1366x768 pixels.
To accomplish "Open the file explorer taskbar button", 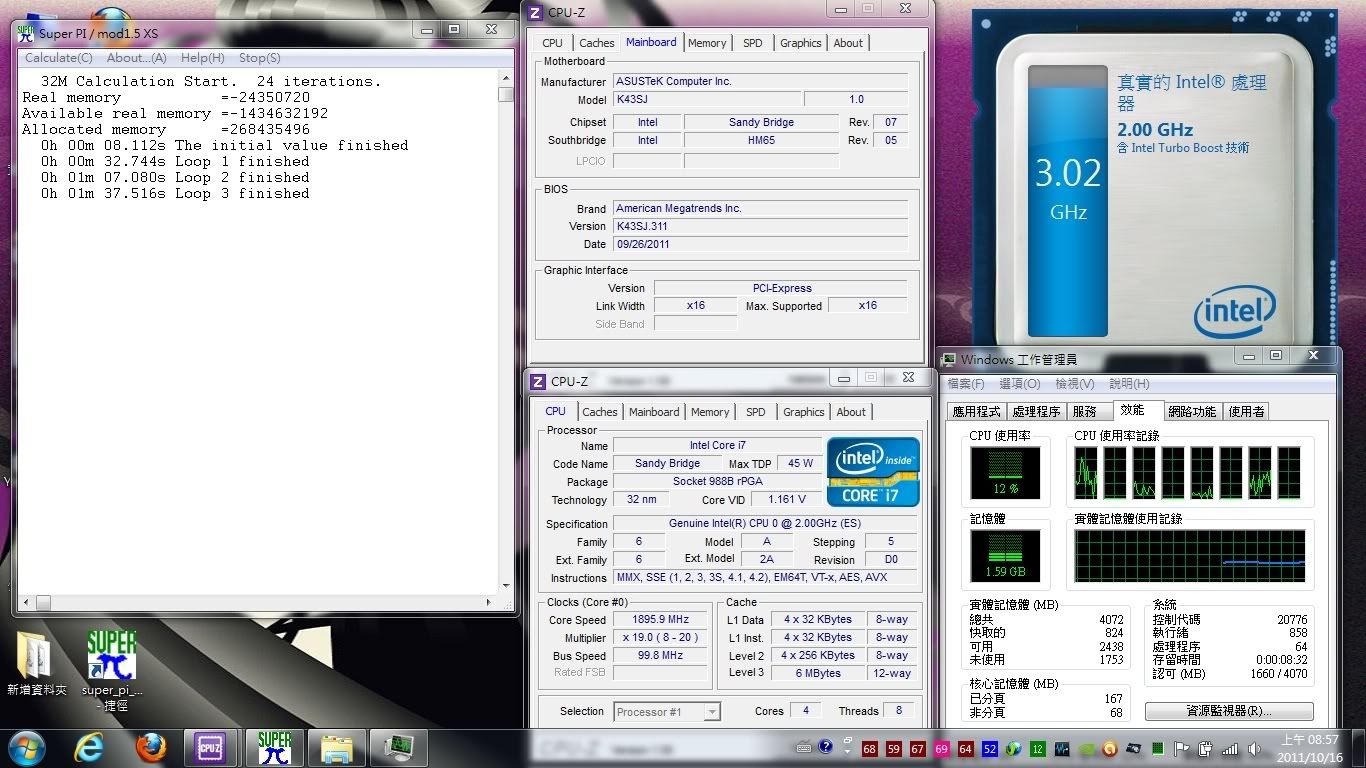I will [335, 748].
